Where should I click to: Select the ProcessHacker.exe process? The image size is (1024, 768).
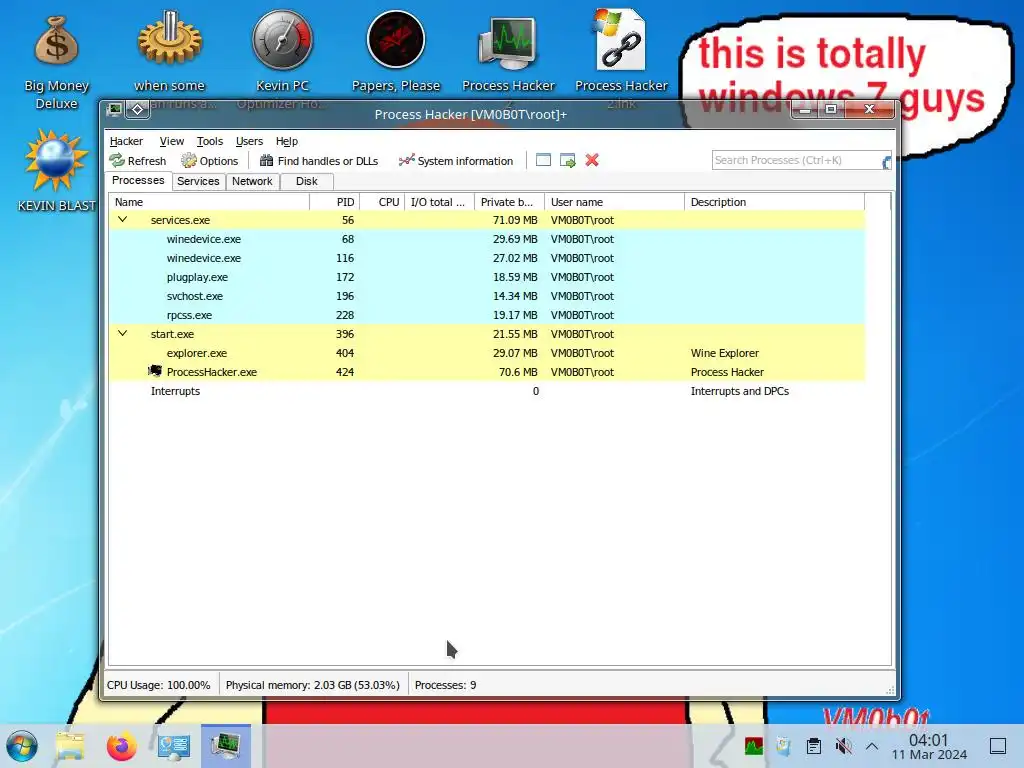(487, 372)
